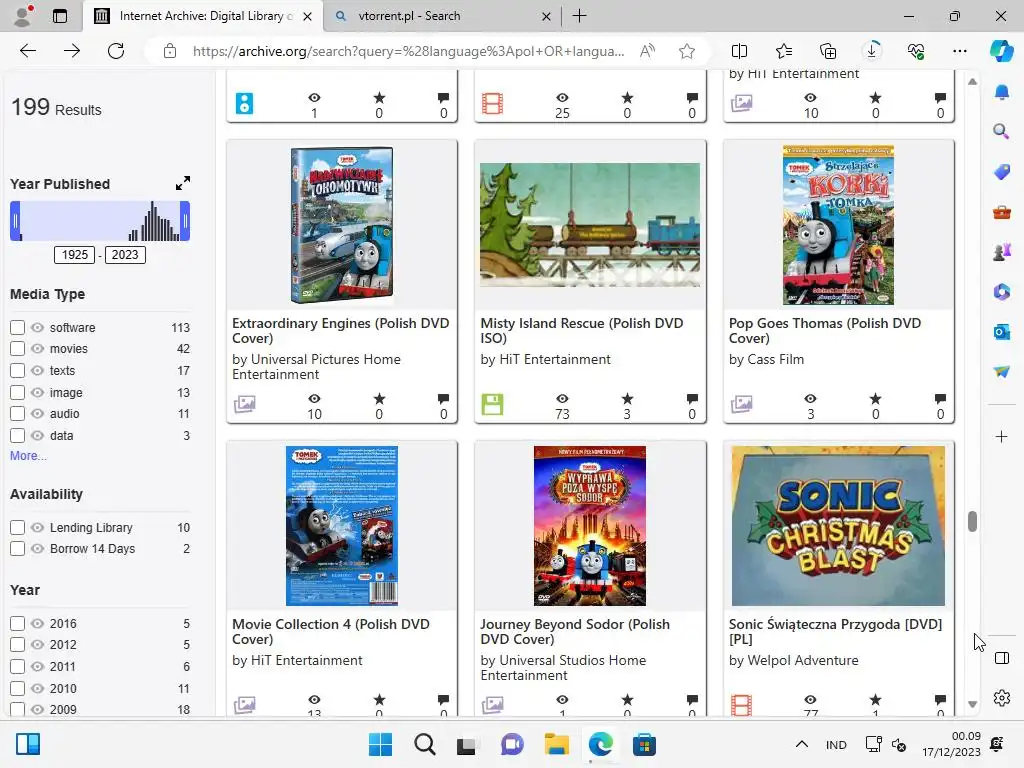Image resolution: width=1024 pixels, height=768 pixels.
Task: Hide software results with eye toggle
Action: click(37, 327)
